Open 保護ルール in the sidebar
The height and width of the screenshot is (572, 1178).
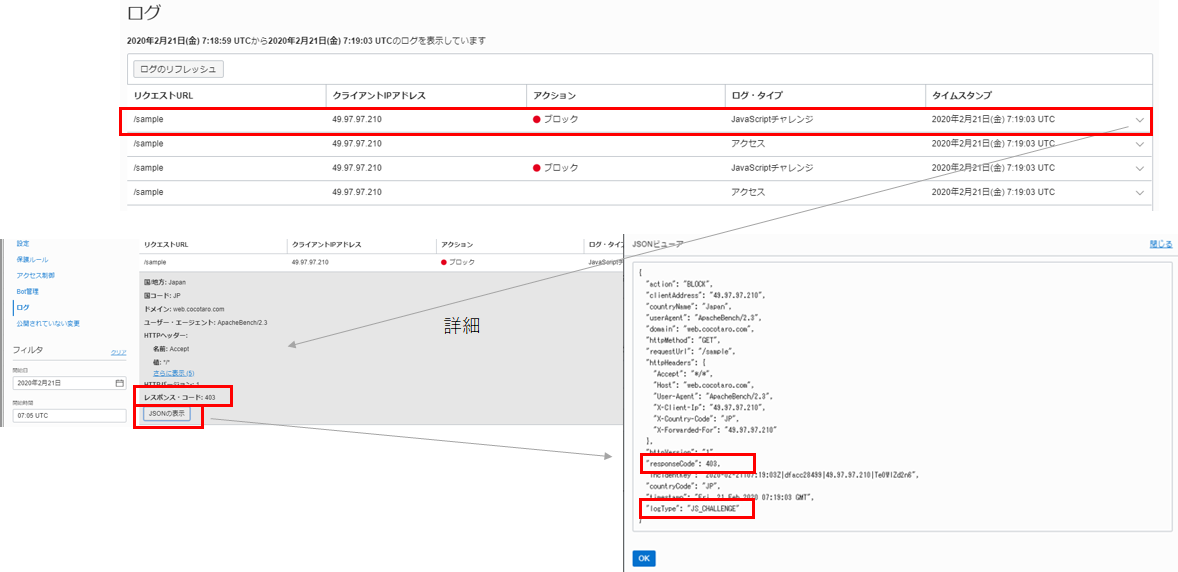tap(32, 259)
